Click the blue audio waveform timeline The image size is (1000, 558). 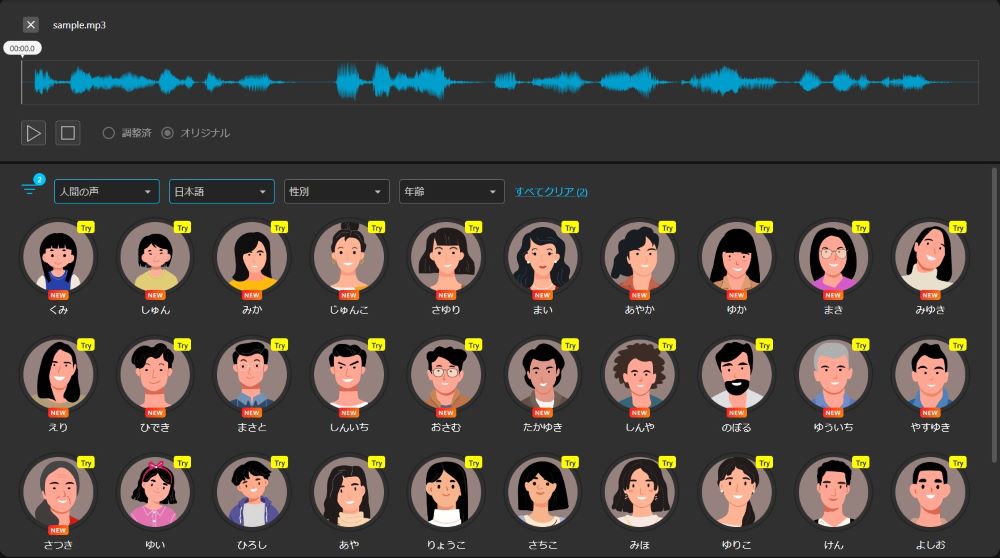coord(500,82)
